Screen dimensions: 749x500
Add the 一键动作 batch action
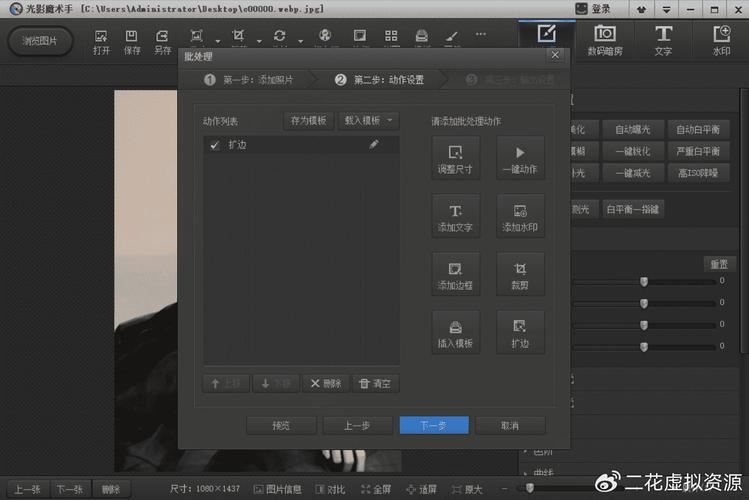pyautogui.click(x=520, y=158)
